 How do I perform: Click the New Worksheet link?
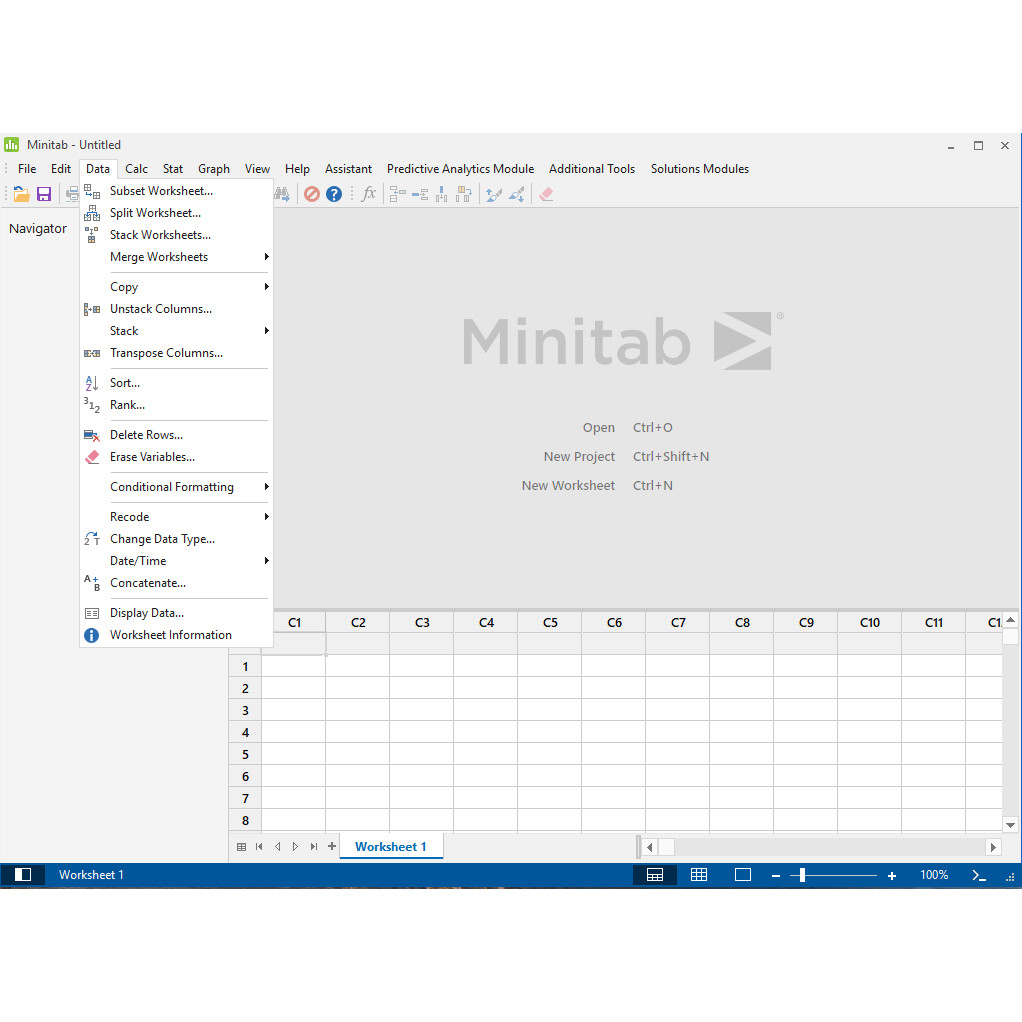[x=568, y=485]
